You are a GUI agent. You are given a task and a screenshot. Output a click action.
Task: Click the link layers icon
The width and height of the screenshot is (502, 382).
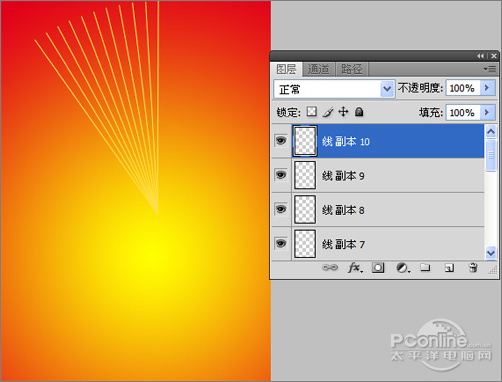click(330, 267)
